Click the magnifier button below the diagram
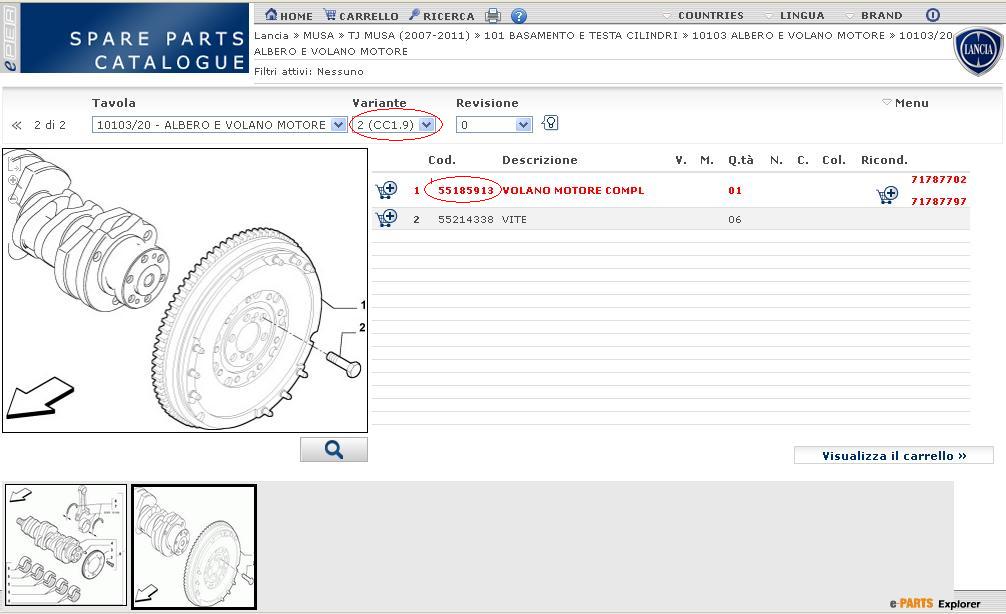1006x614 pixels. tap(334, 450)
